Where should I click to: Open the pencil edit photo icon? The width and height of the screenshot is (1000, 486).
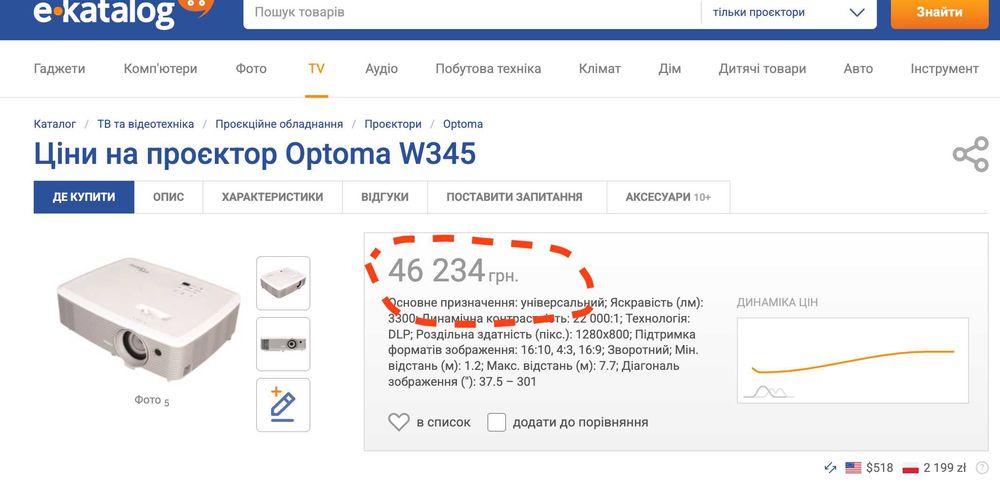[x=283, y=405]
